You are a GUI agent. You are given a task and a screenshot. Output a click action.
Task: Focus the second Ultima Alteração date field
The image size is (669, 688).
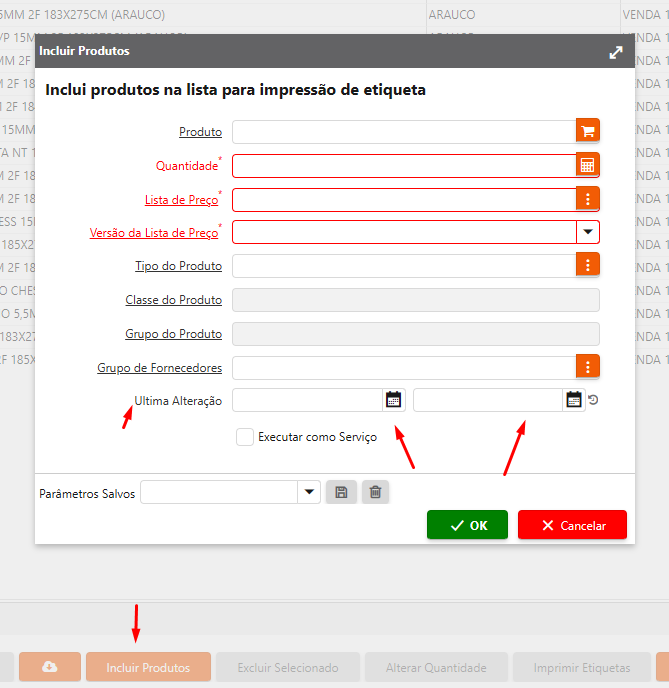tap(488, 400)
